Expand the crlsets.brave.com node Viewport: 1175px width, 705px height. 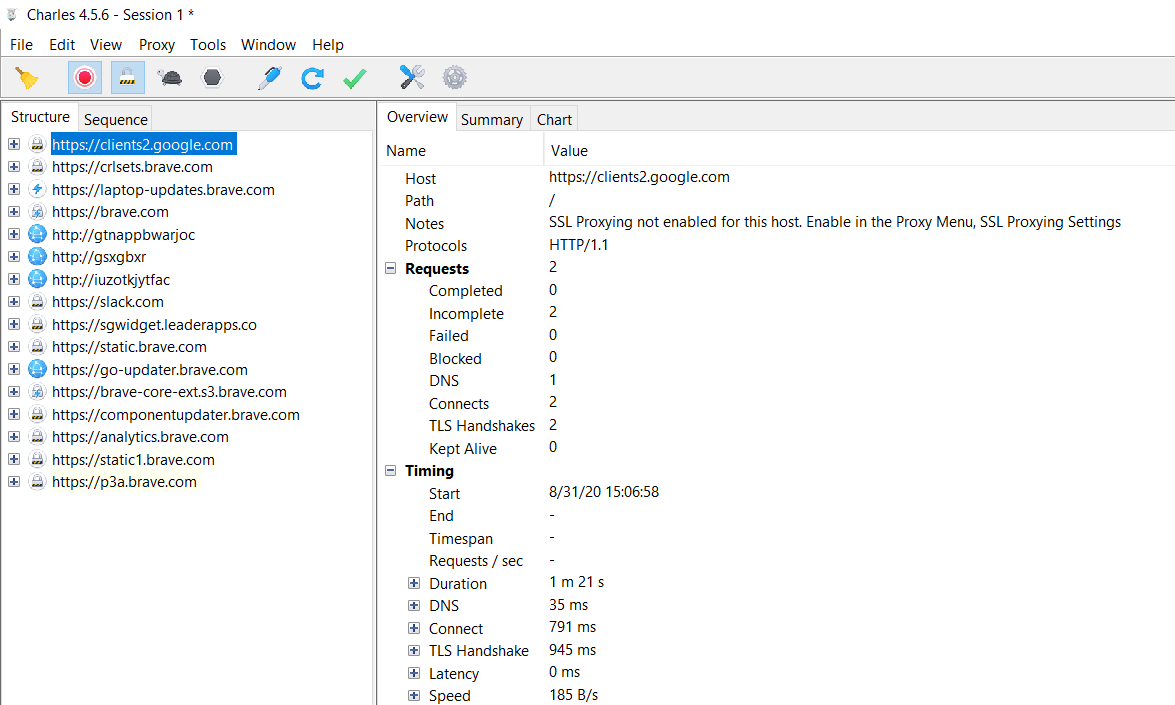pyautogui.click(x=14, y=166)
